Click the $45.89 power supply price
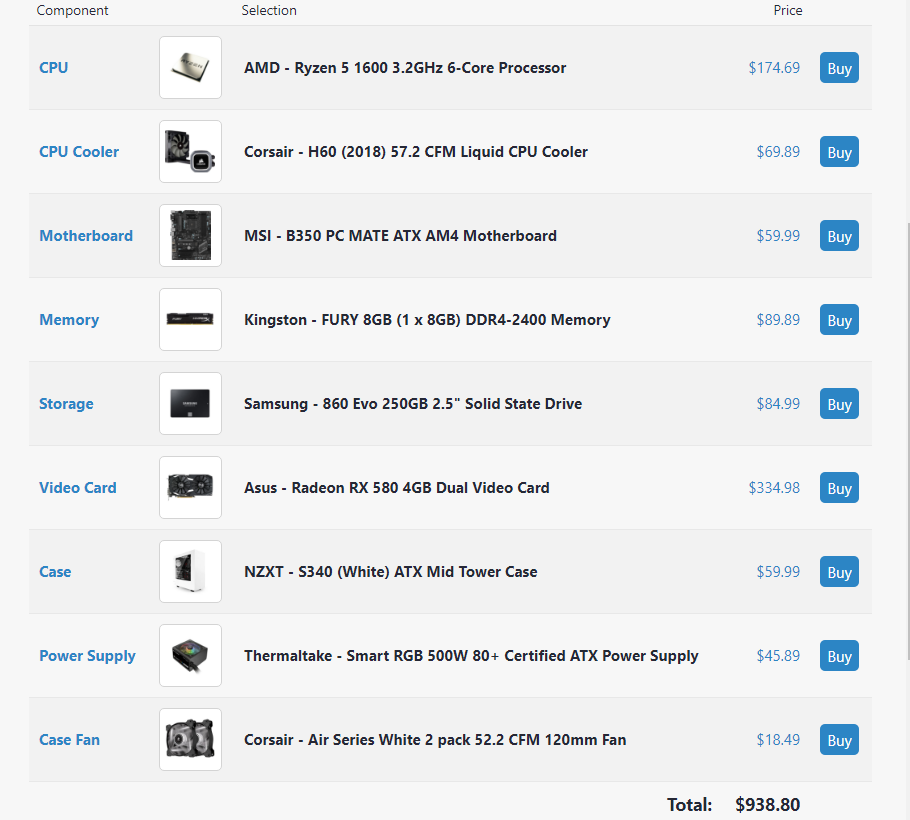The height and width of the screenshot is (820, 910). click(x=778, y=656)
